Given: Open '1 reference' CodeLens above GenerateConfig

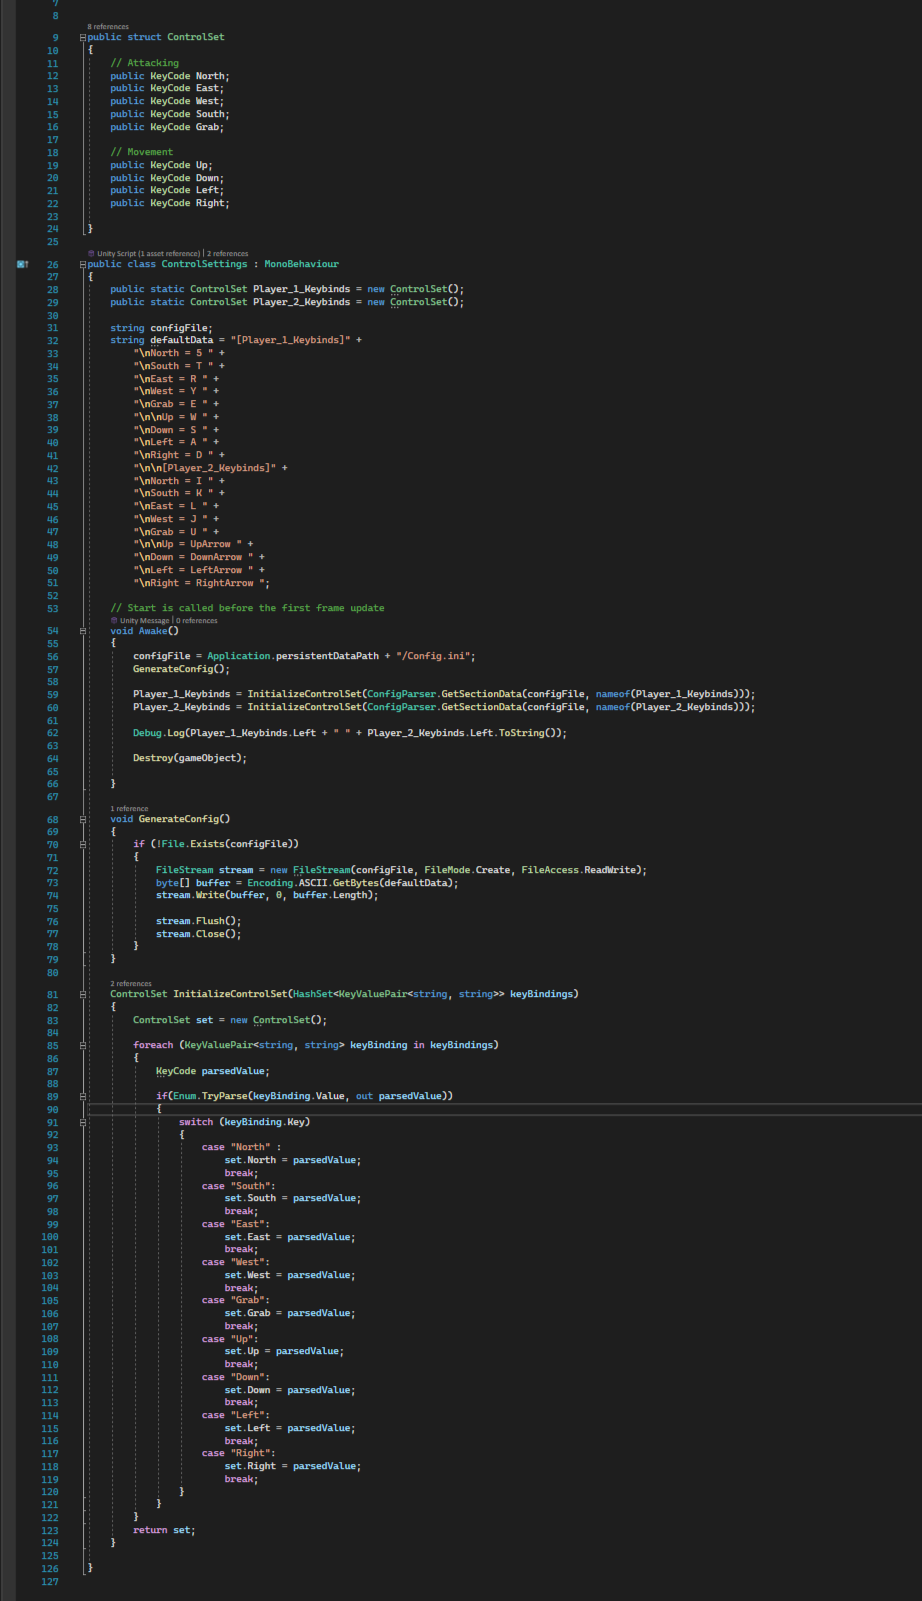Looking at the screenshot, I should (x=129, y=809).
